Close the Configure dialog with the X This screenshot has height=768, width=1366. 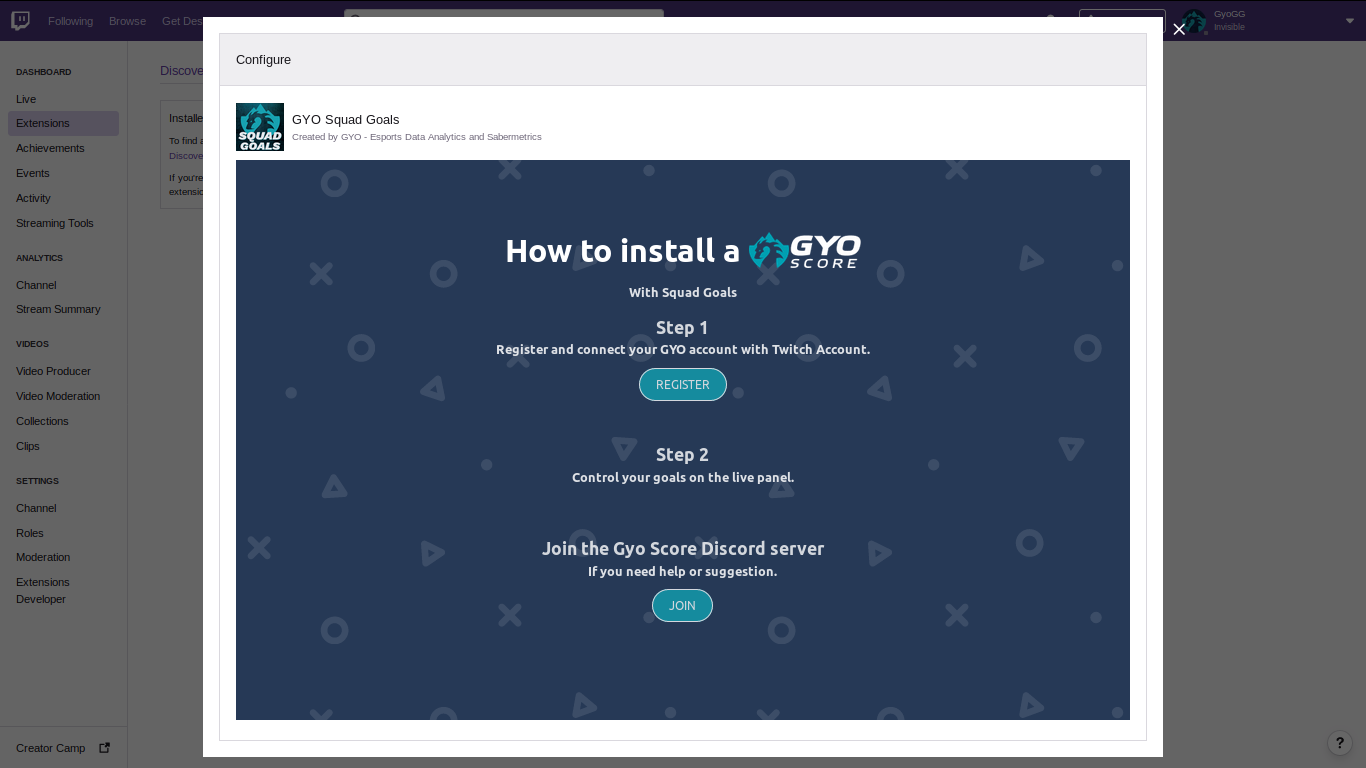pyautogui.click(x=1179, y=29)
